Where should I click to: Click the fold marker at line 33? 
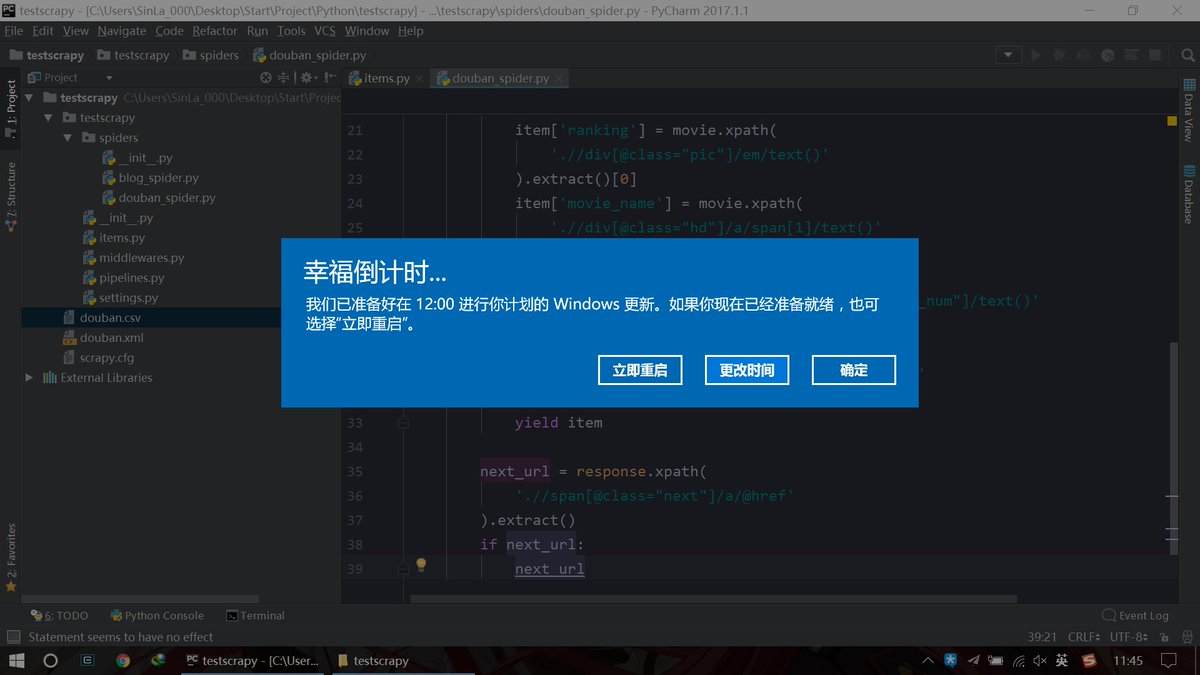point(403,423)
